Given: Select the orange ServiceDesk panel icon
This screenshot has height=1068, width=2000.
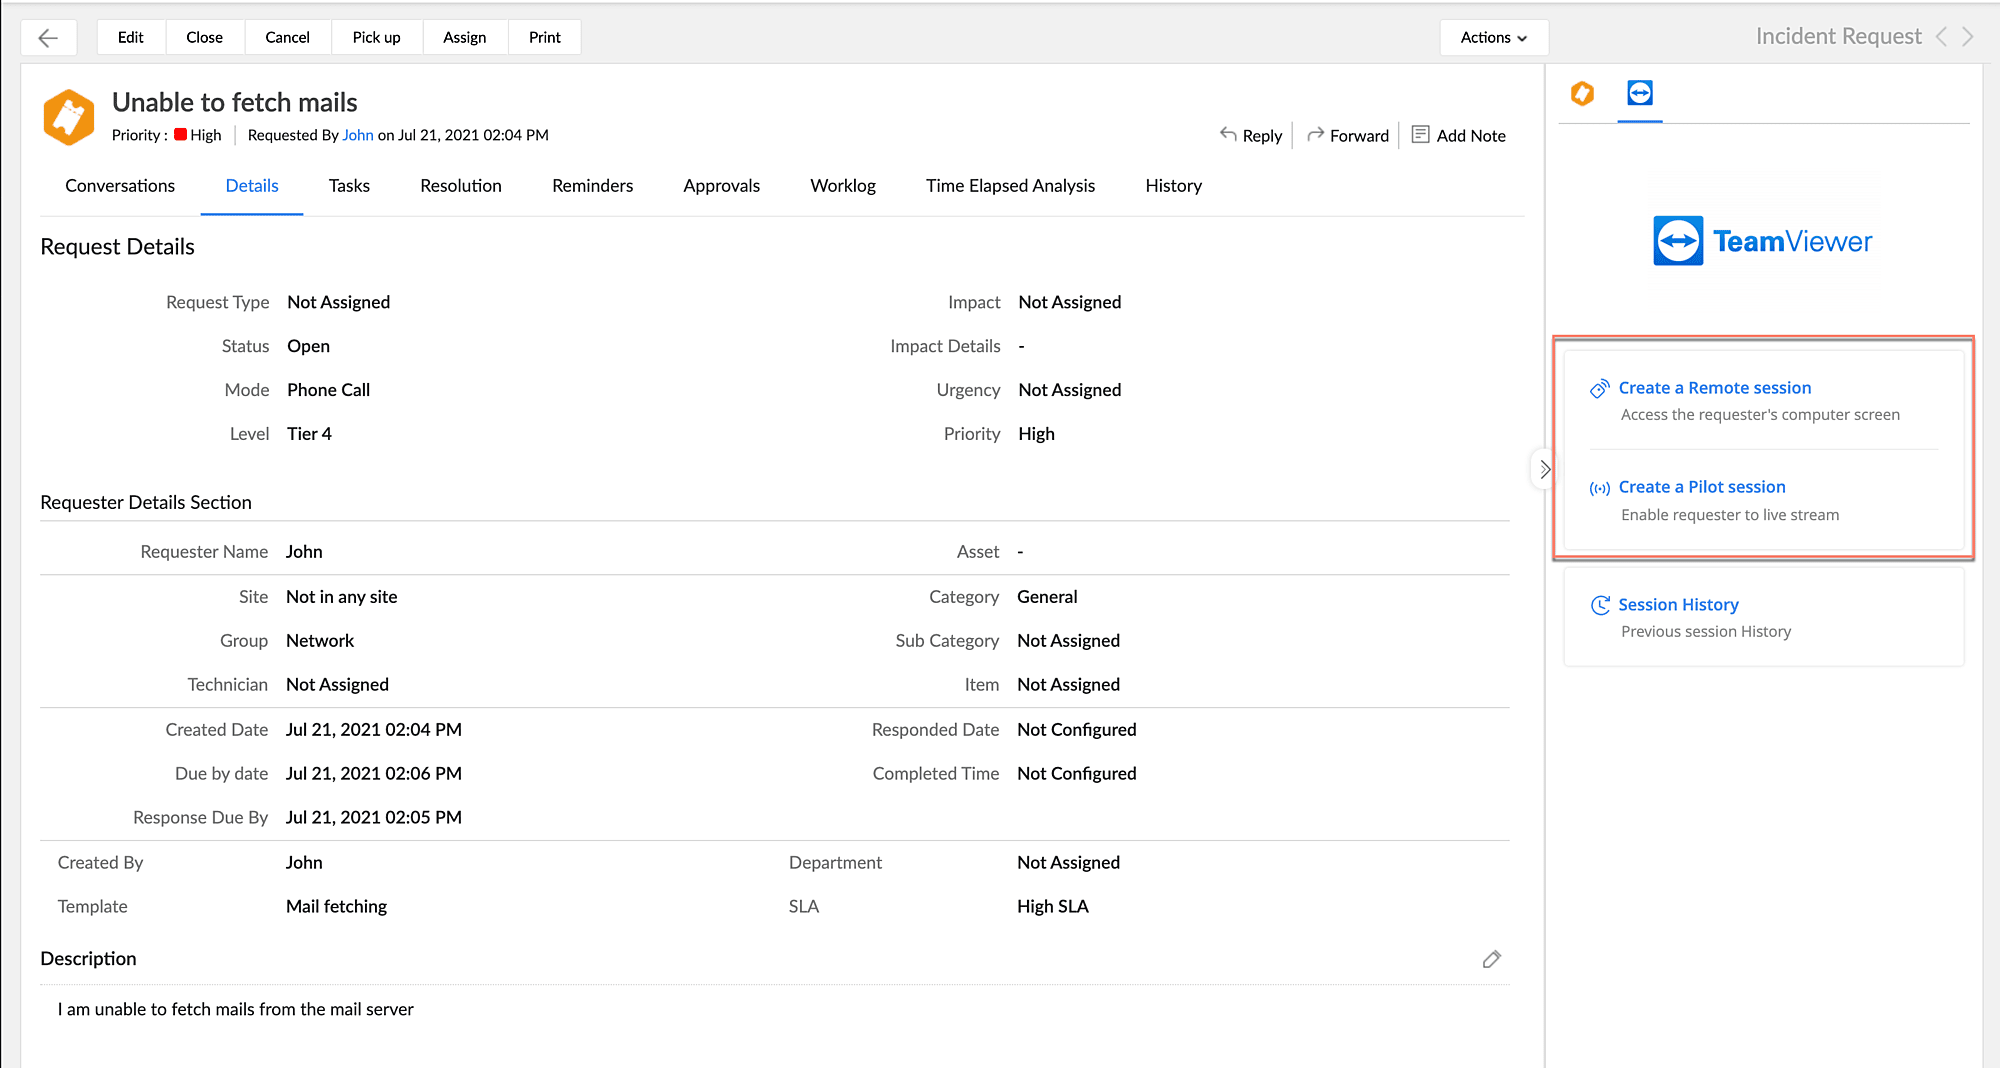Looking at the screenshot, I should click(x=1582, y=93).
